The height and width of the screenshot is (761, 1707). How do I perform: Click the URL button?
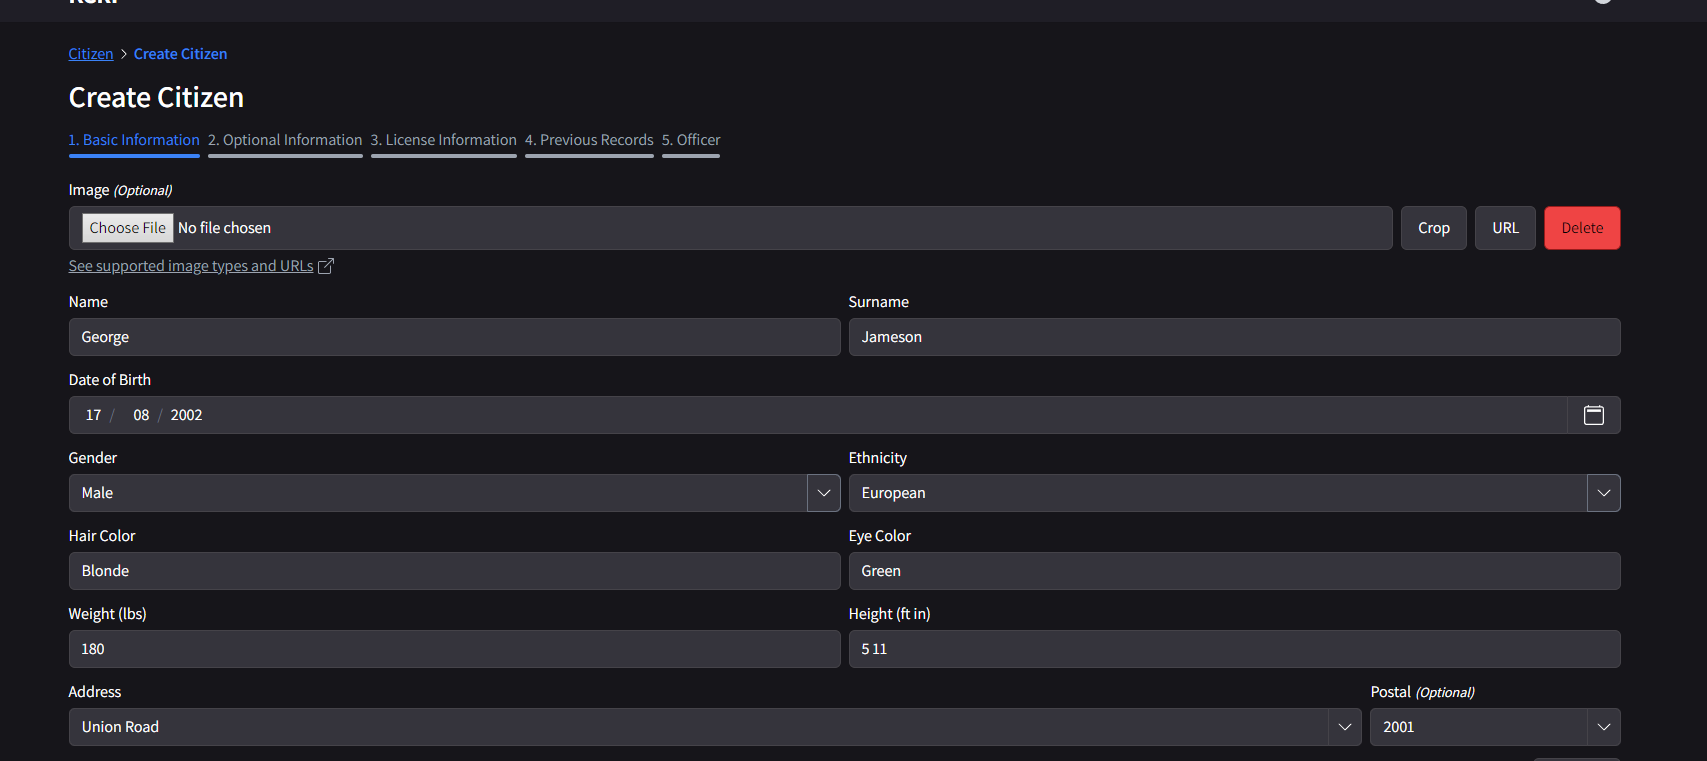coord(1505,228)
